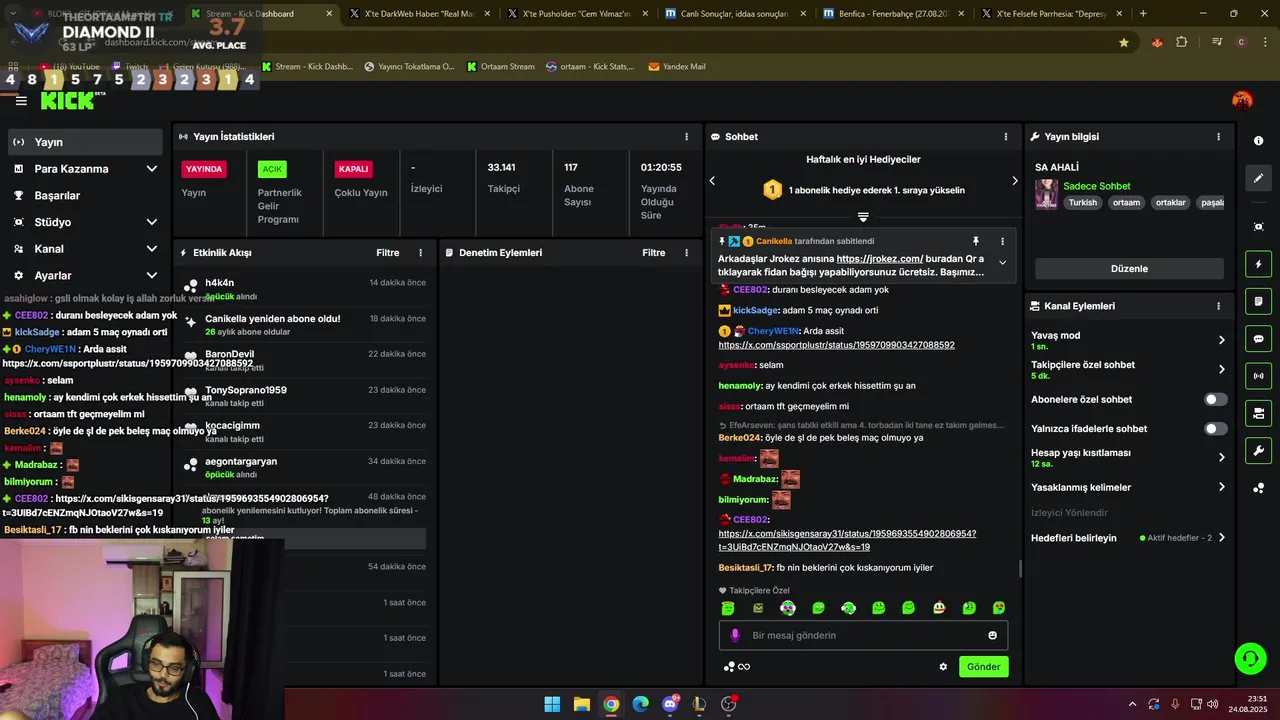This screenshot has width=1280, height=720.
Task: Click Filtre in Denetim Eylemleri panel
Action: 654,253
